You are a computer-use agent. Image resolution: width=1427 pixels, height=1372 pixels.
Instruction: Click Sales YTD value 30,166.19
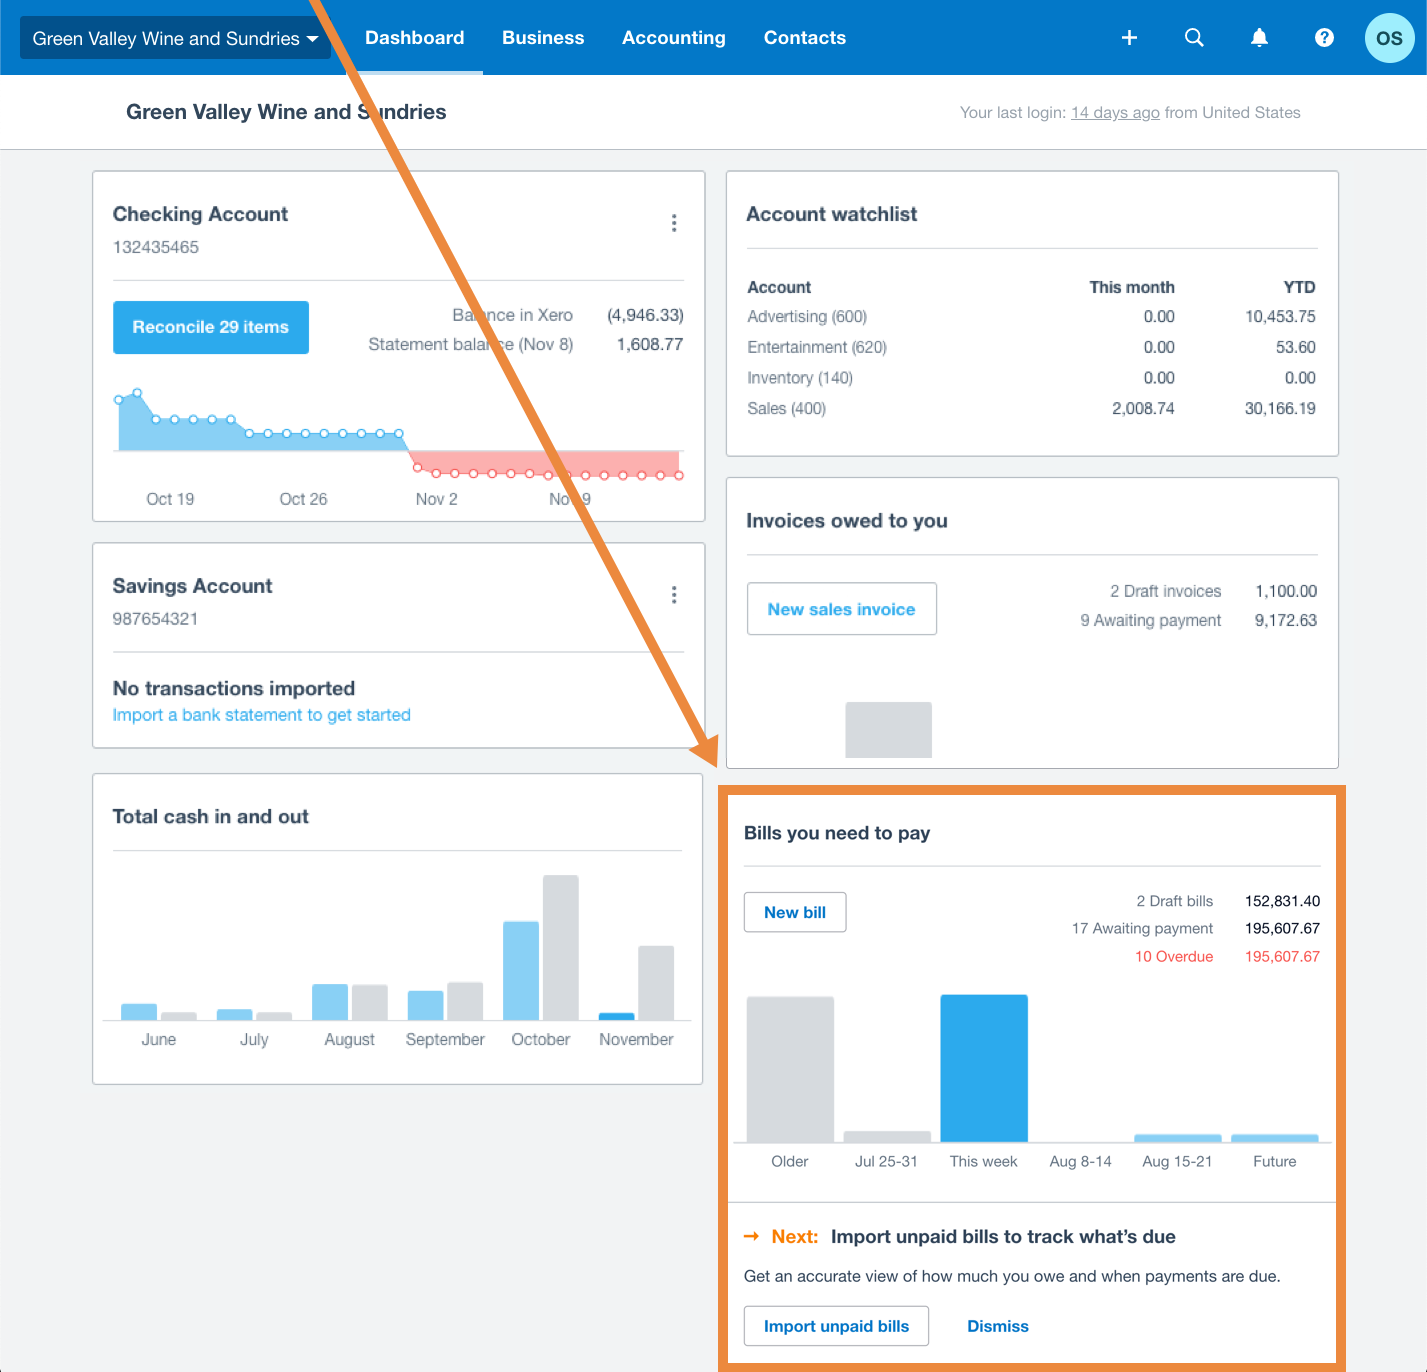click(1280, 408)
